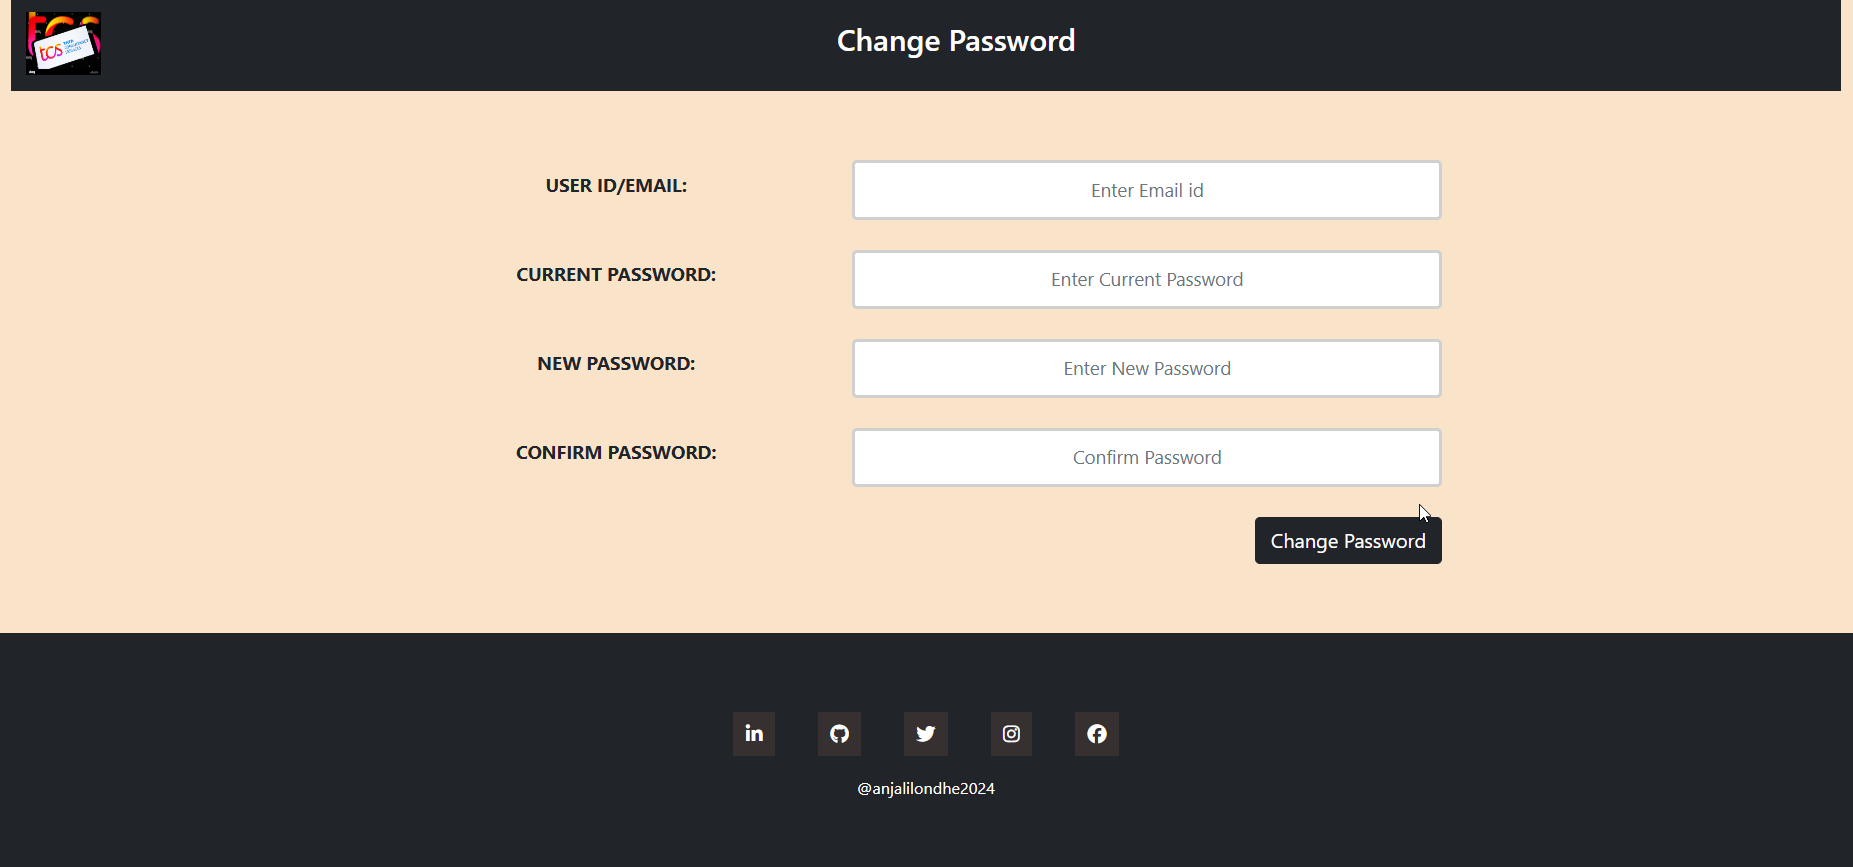
Task: Click the CONFIRM PASSWORD label
Action: (x=616, y=453)
